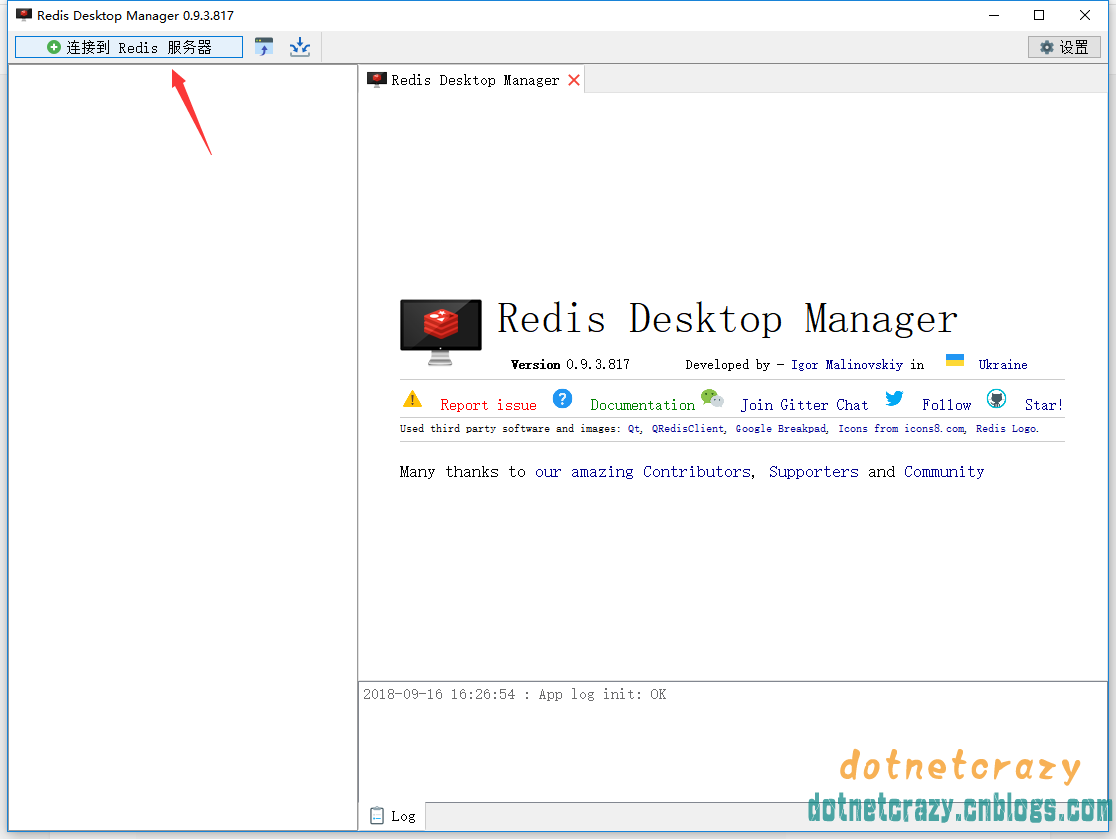
Task: Click the yellow warning triangle icon
Action: tap(412, 399)
